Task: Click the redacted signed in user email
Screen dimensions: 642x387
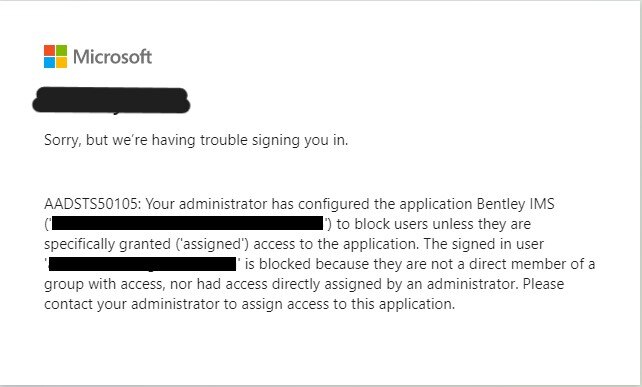Action: (142, 264)
